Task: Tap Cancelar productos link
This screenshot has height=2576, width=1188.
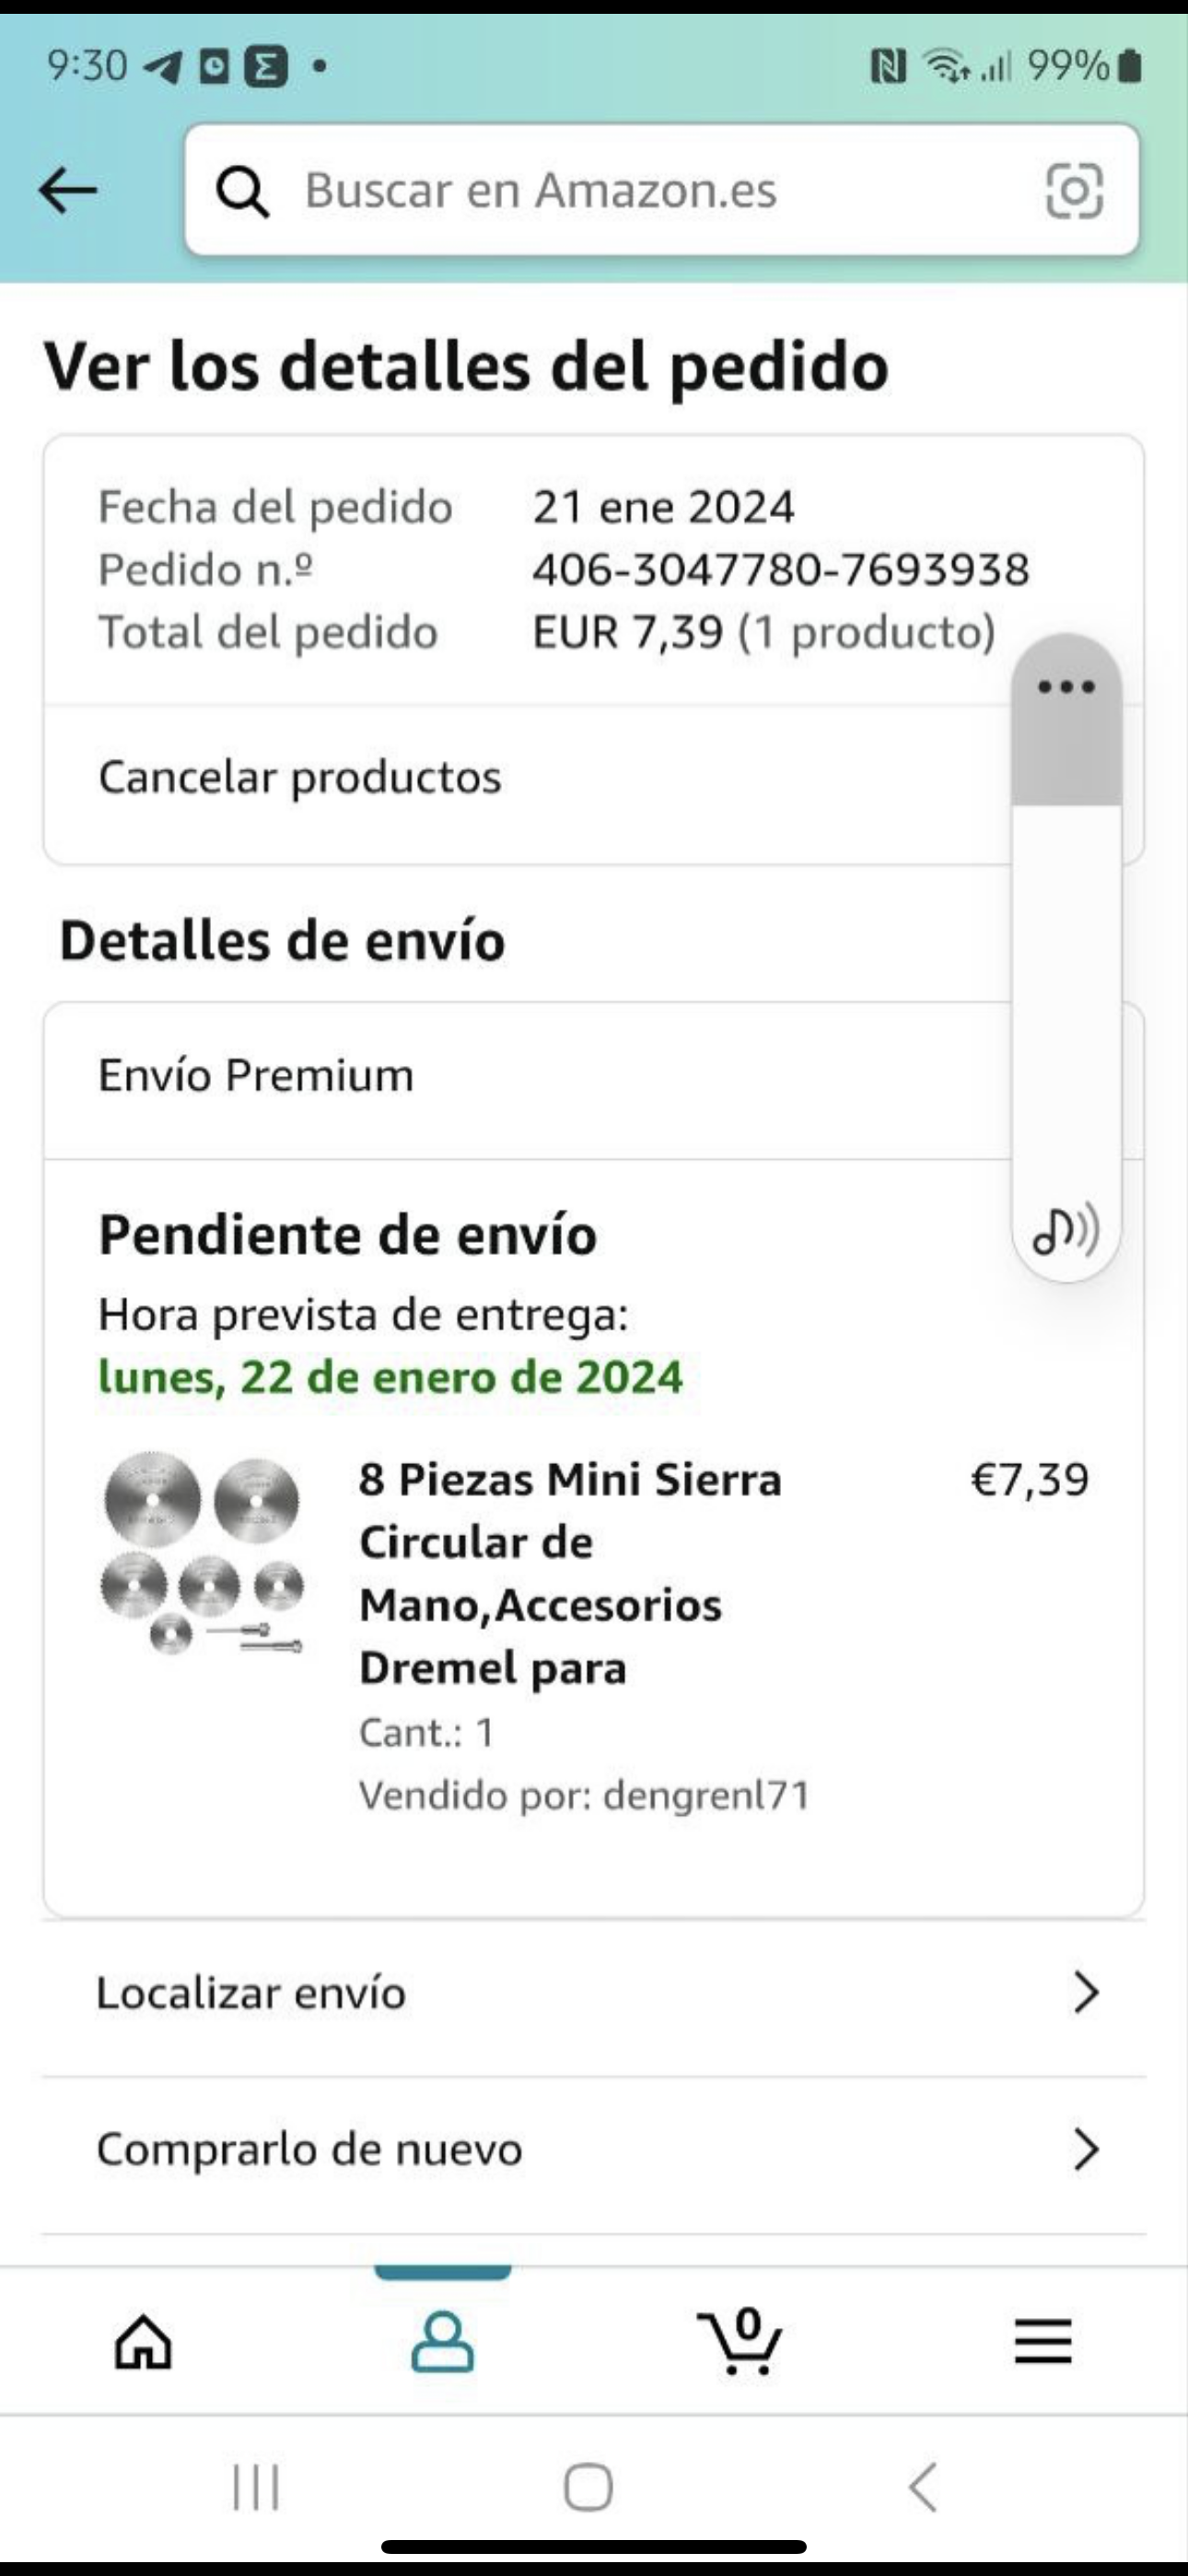Action: pos(300,777)
